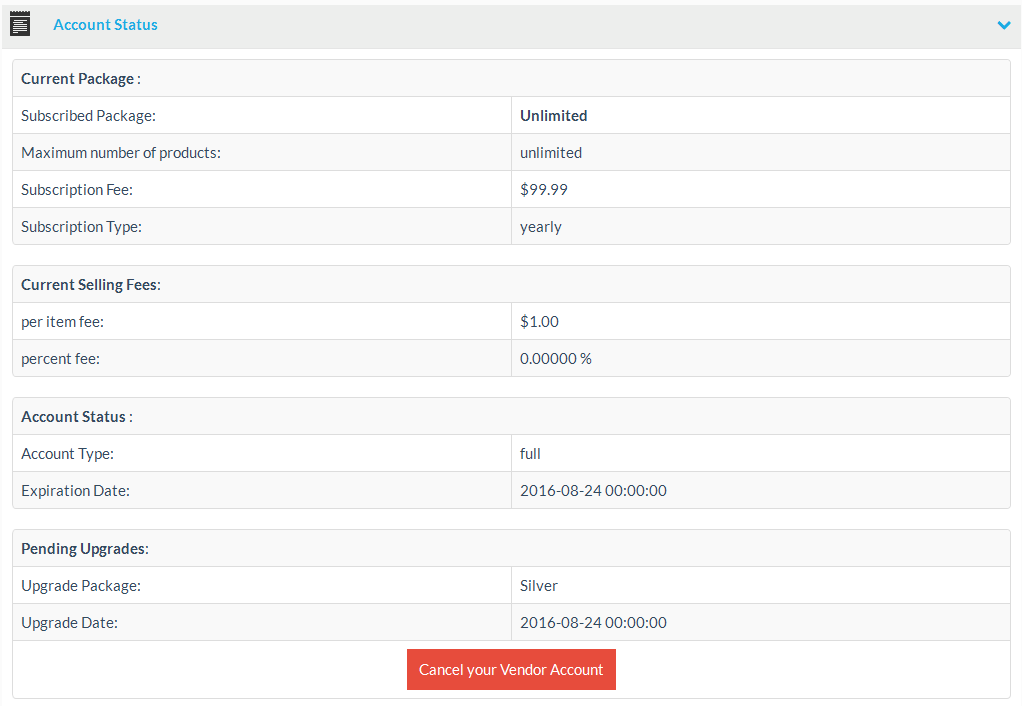
Task: Select the Silver upgrade package value
Action: click(539, 586)
